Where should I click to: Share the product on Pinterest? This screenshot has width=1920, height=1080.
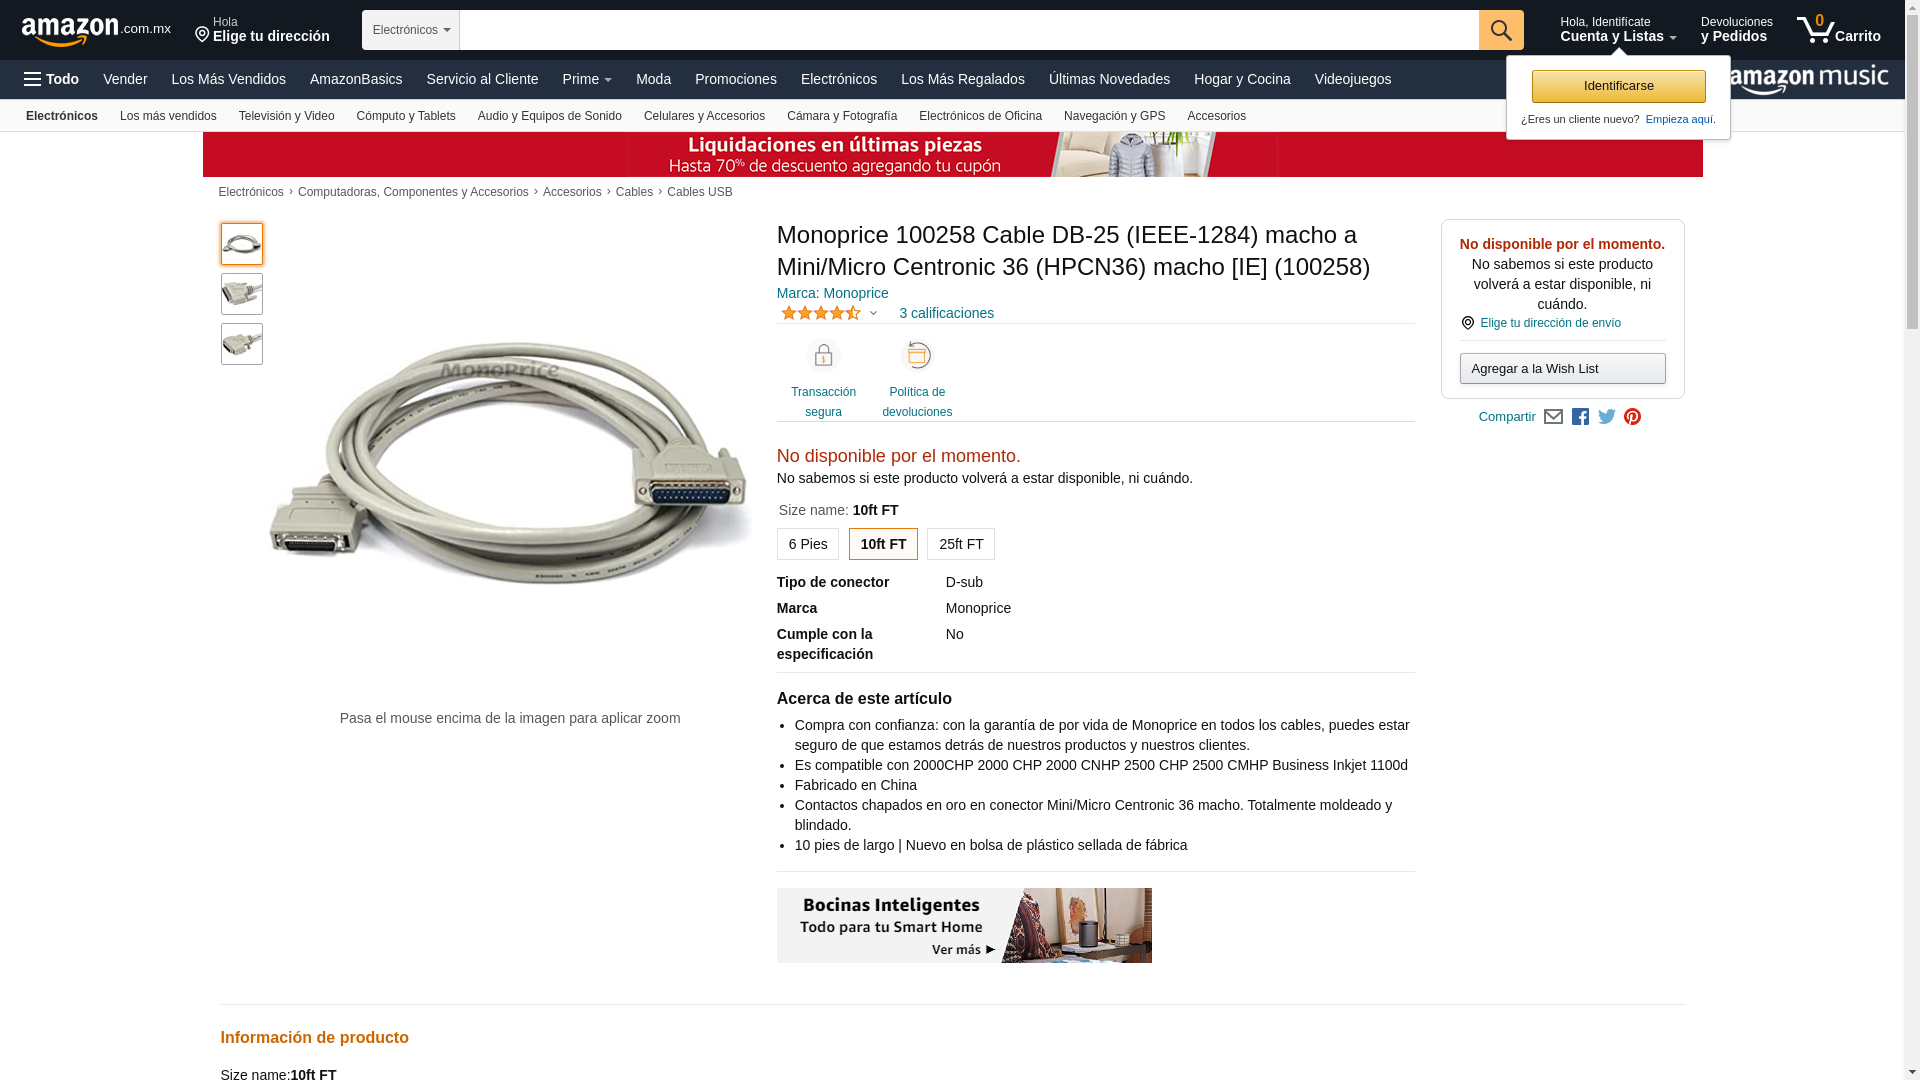[x=1633, y=417]
